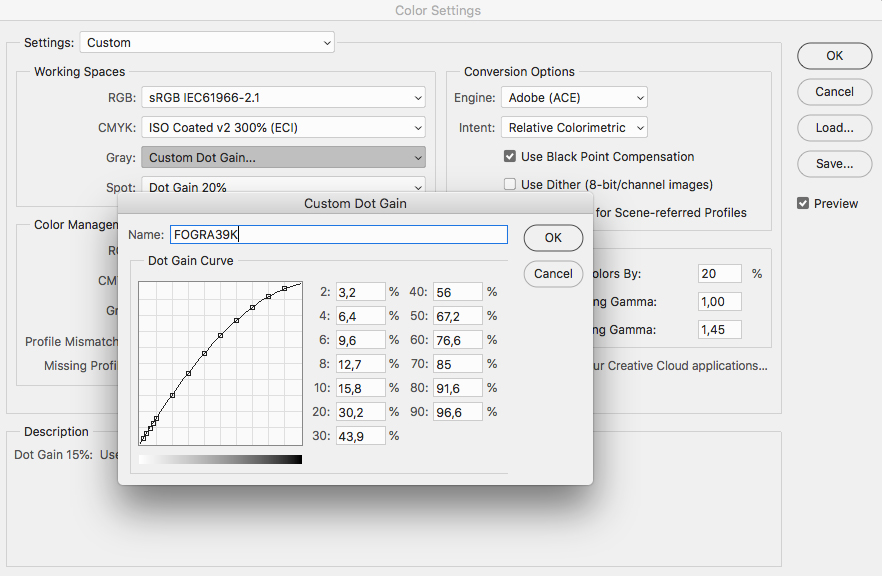Image resolution: width=882 pixels, height=576 pixels.
Task: Click the grayscale gradient bar below curve
Action: [220, 460]
